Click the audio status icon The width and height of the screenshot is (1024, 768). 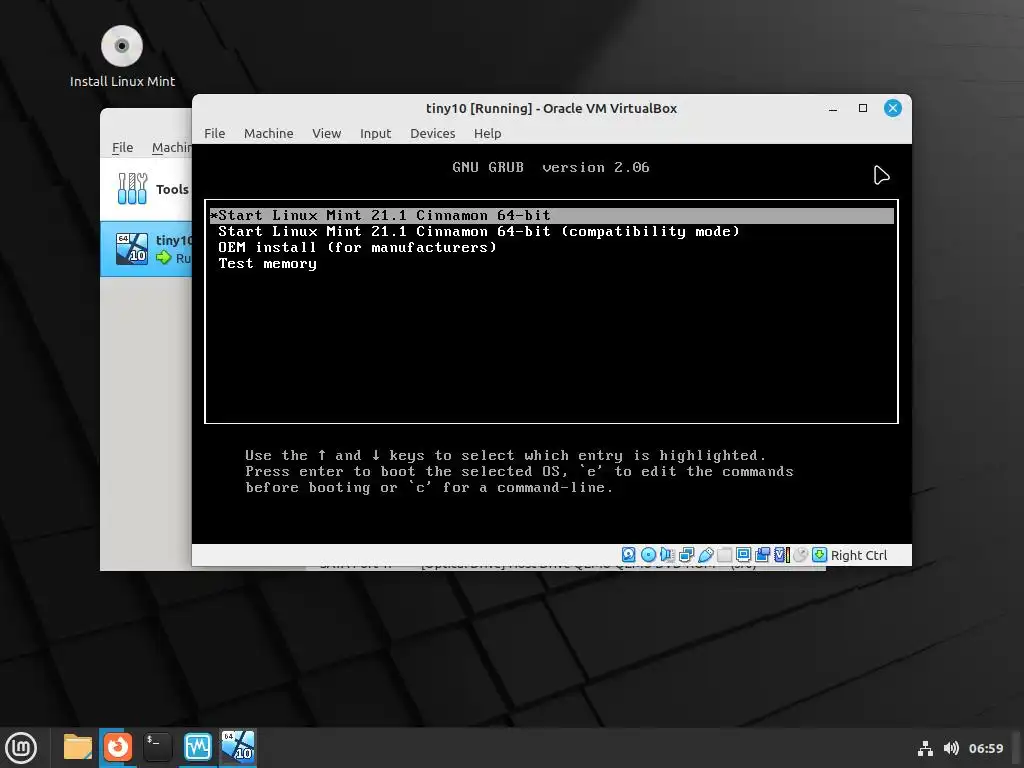(x=667, y=555)
